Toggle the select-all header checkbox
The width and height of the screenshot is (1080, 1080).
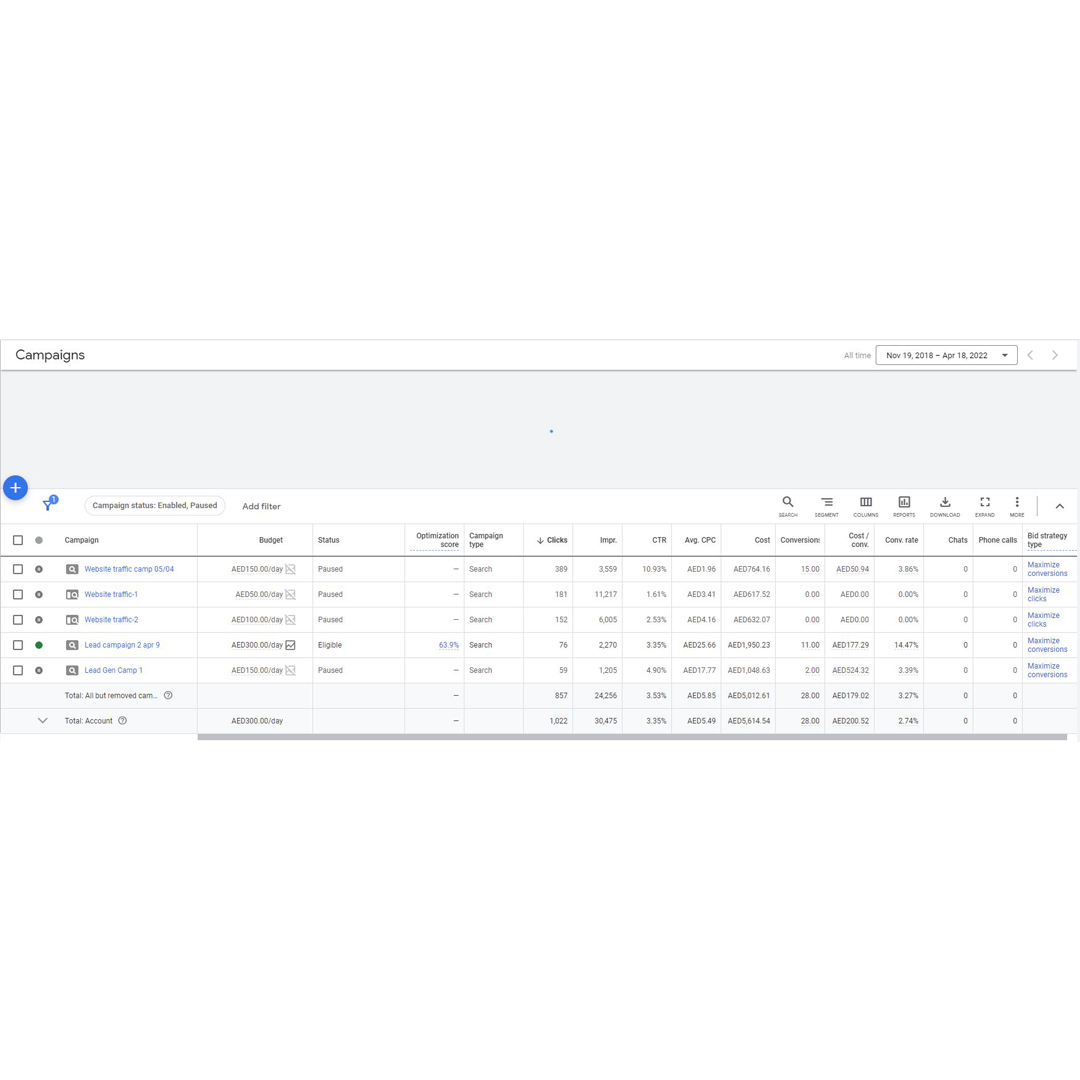[x=18, y=540]
